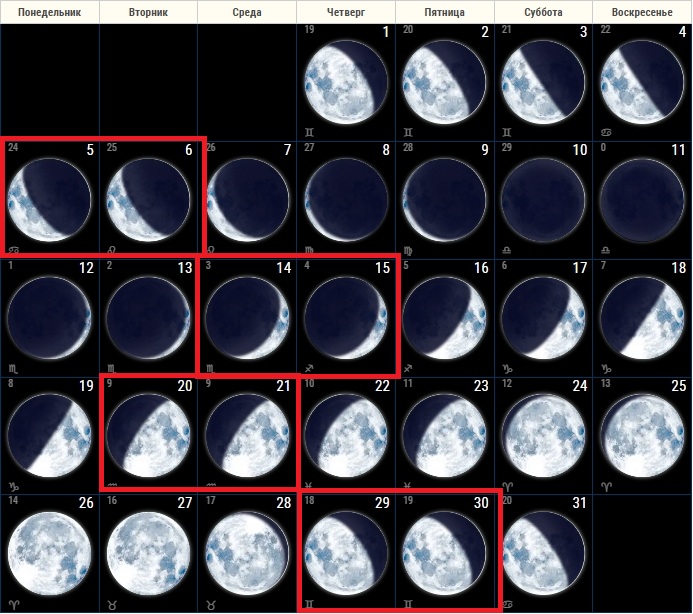Click the Aries zodiac symbol under day 26
Image resolution: width=693 pixels, height=614 pixels.
(x=13, y=604)
